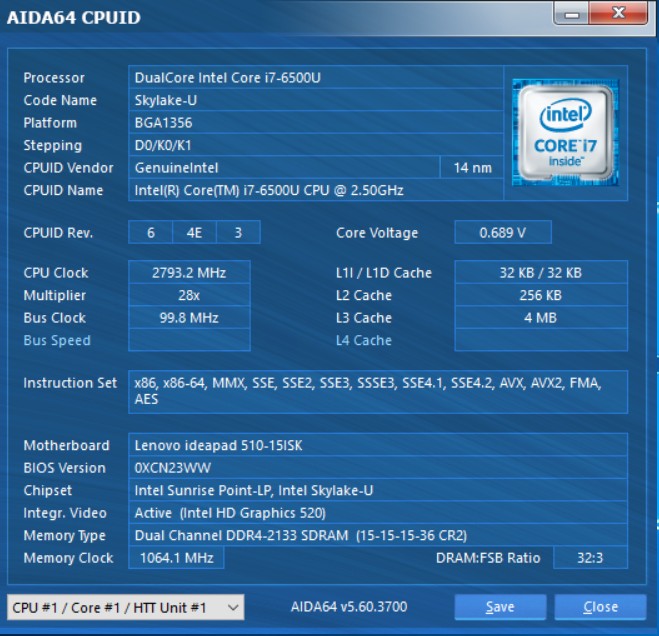This screenshot has width=659, height=636.
Task: Click the Core Voltage 0.689 V field
Action: (x=503, y=233)
